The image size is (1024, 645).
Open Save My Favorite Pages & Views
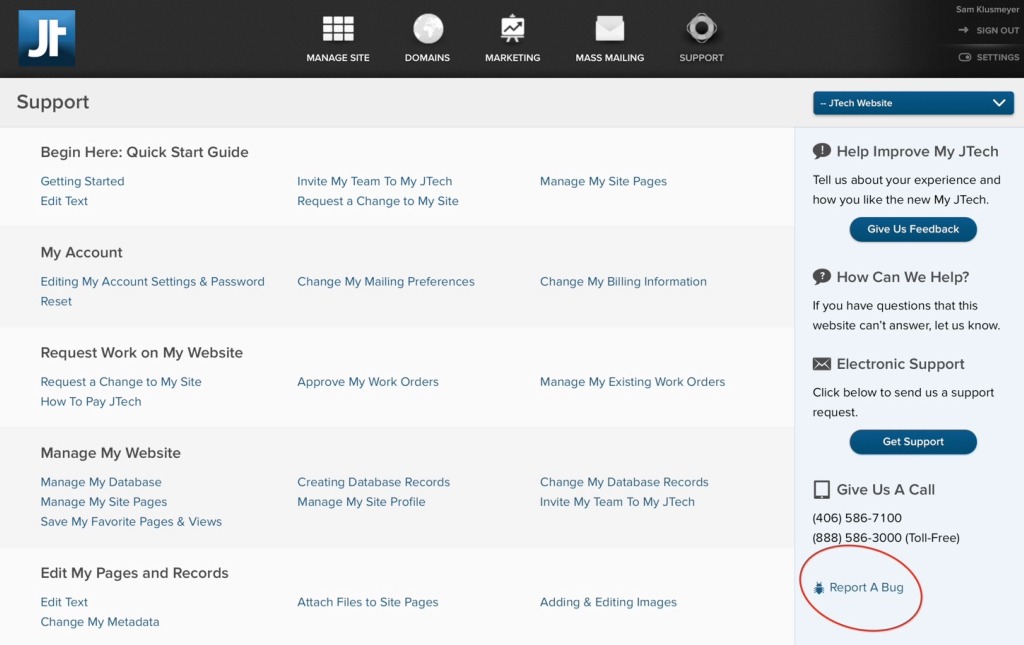tap(131, 522)
